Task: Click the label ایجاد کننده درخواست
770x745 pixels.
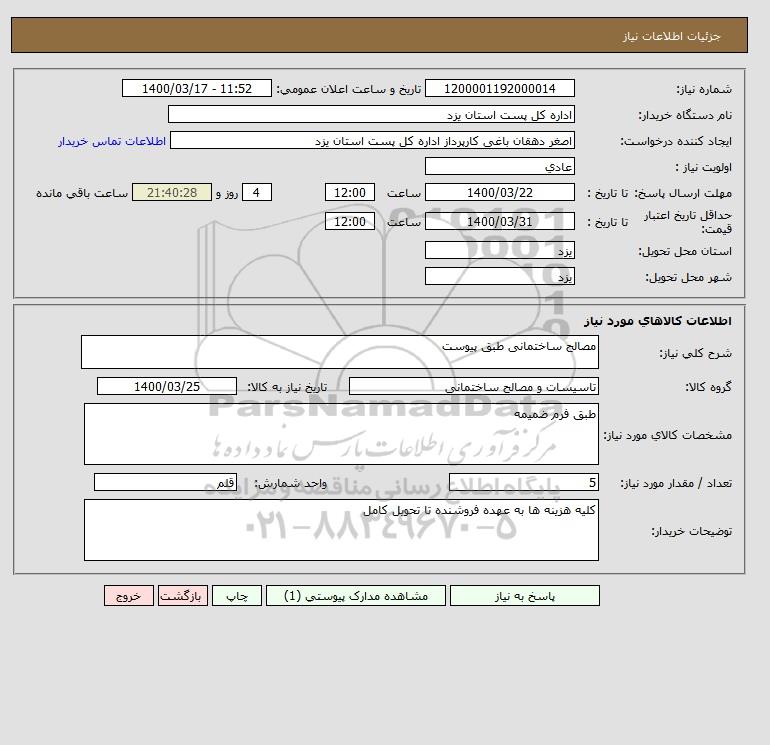Action: 676,141
